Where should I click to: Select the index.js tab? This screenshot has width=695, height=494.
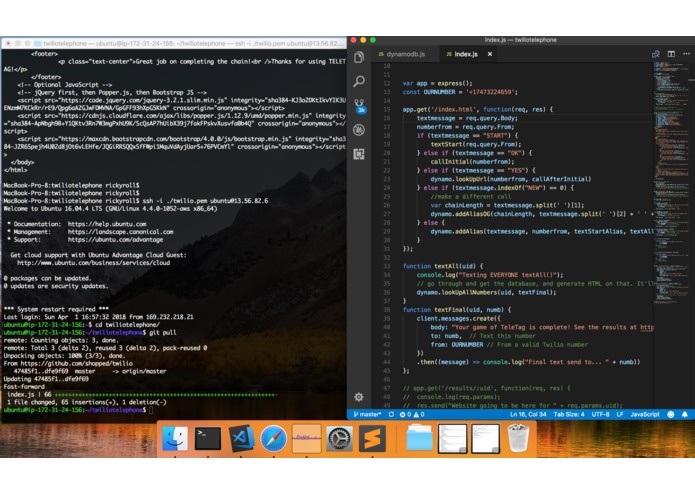[462, 54]
